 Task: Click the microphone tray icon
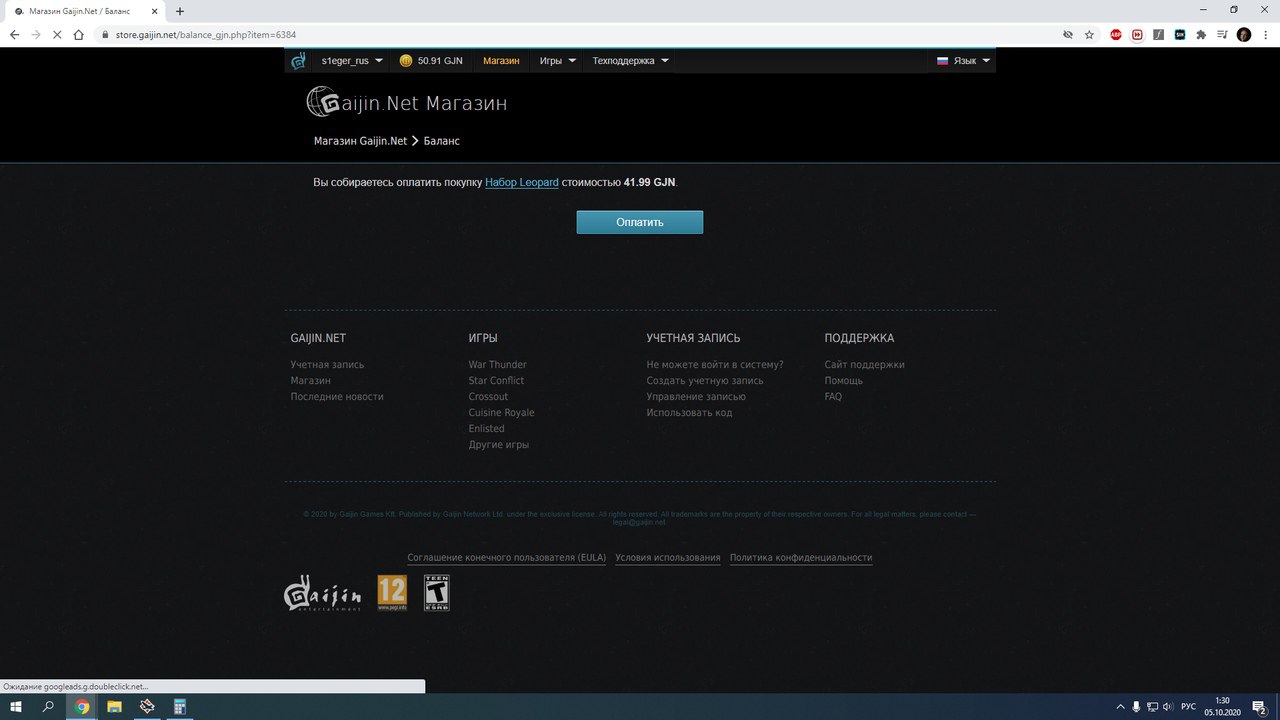click(x=1136, y=707)
